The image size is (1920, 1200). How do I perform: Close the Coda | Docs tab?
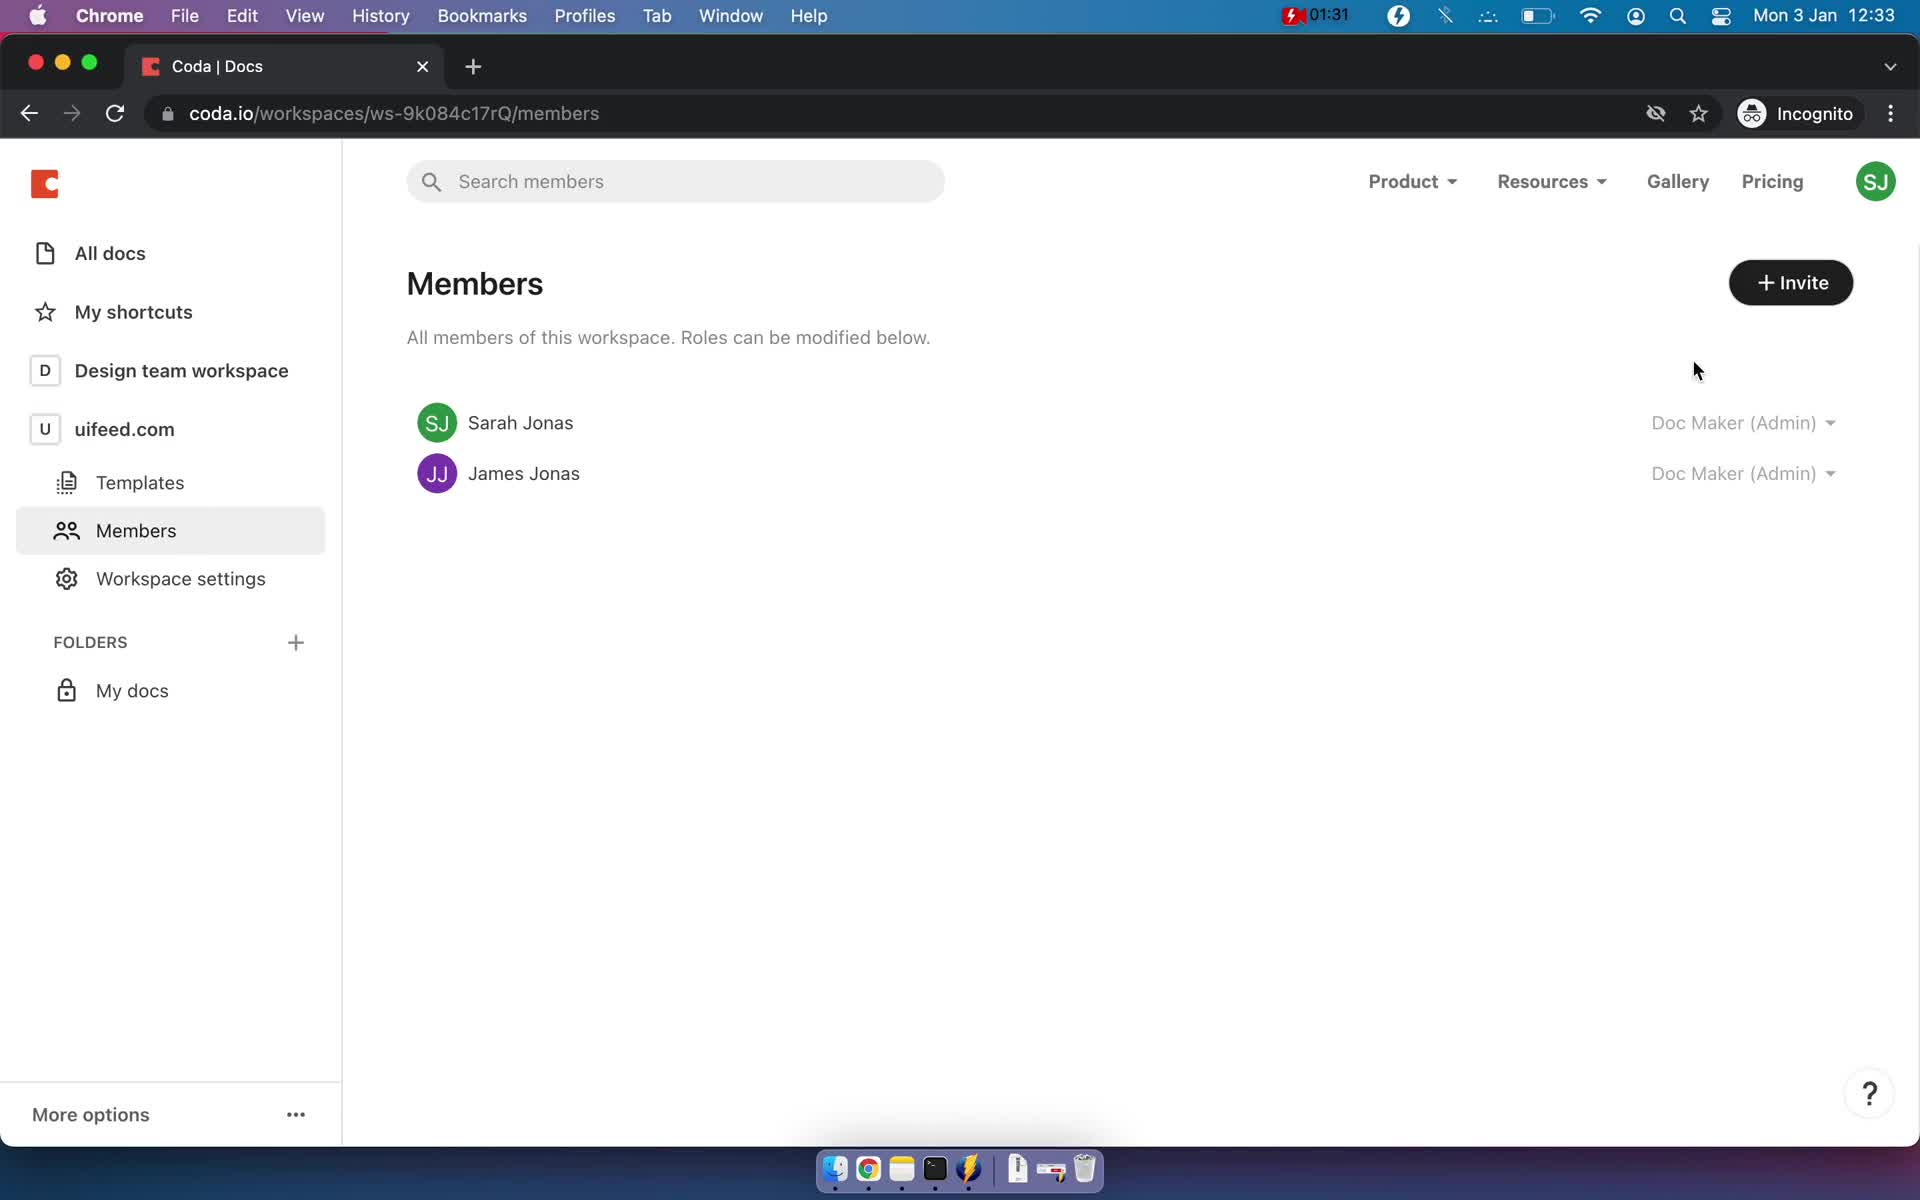click(422, 67)
